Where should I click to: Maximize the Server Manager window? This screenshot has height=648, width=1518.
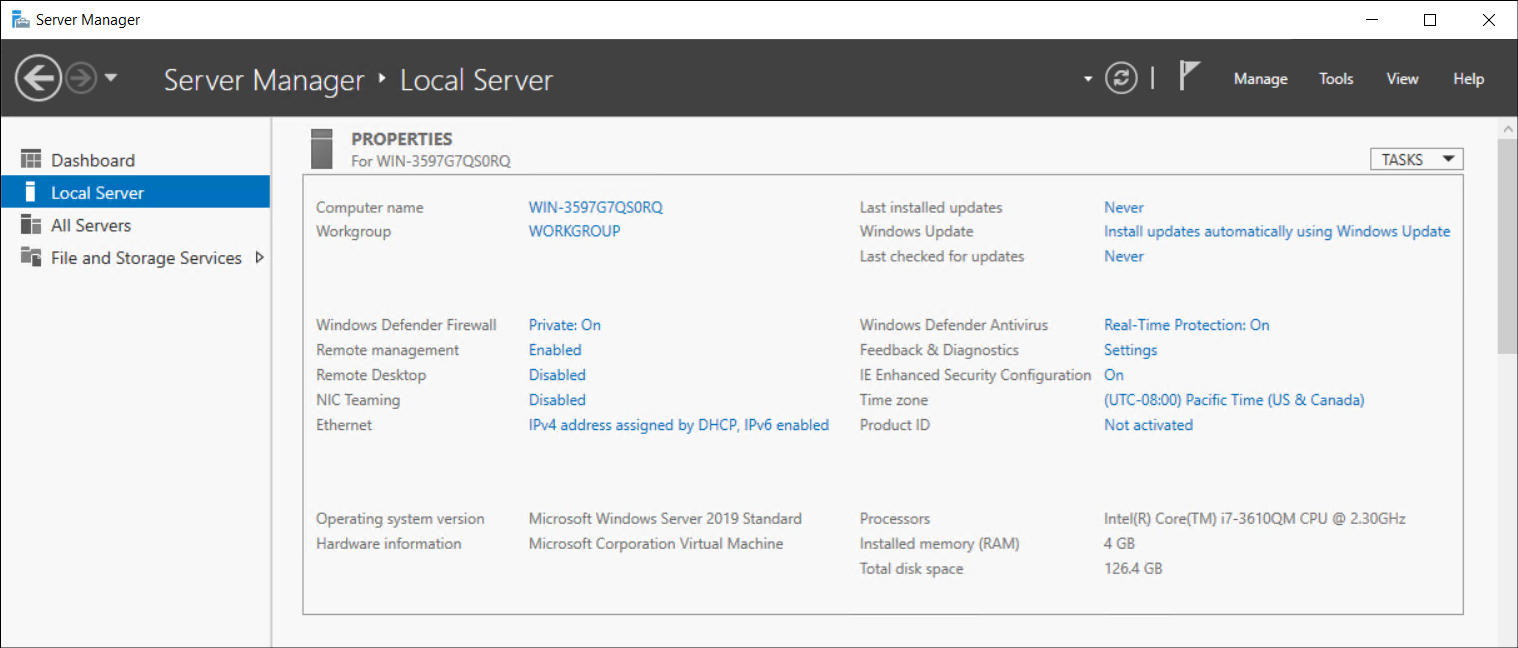pos(1430,20)
